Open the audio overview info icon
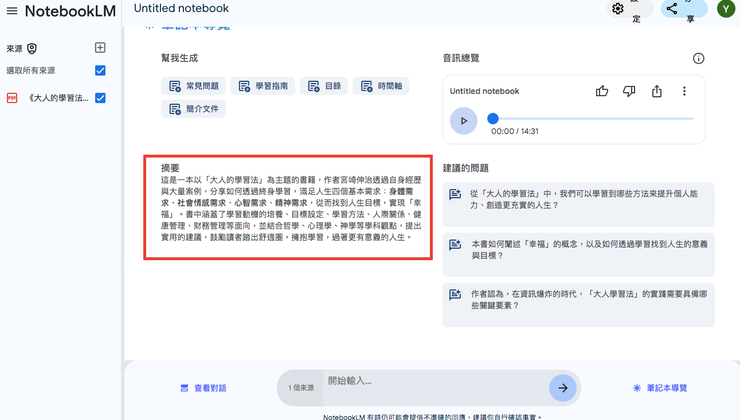 [x=698, y=59]
